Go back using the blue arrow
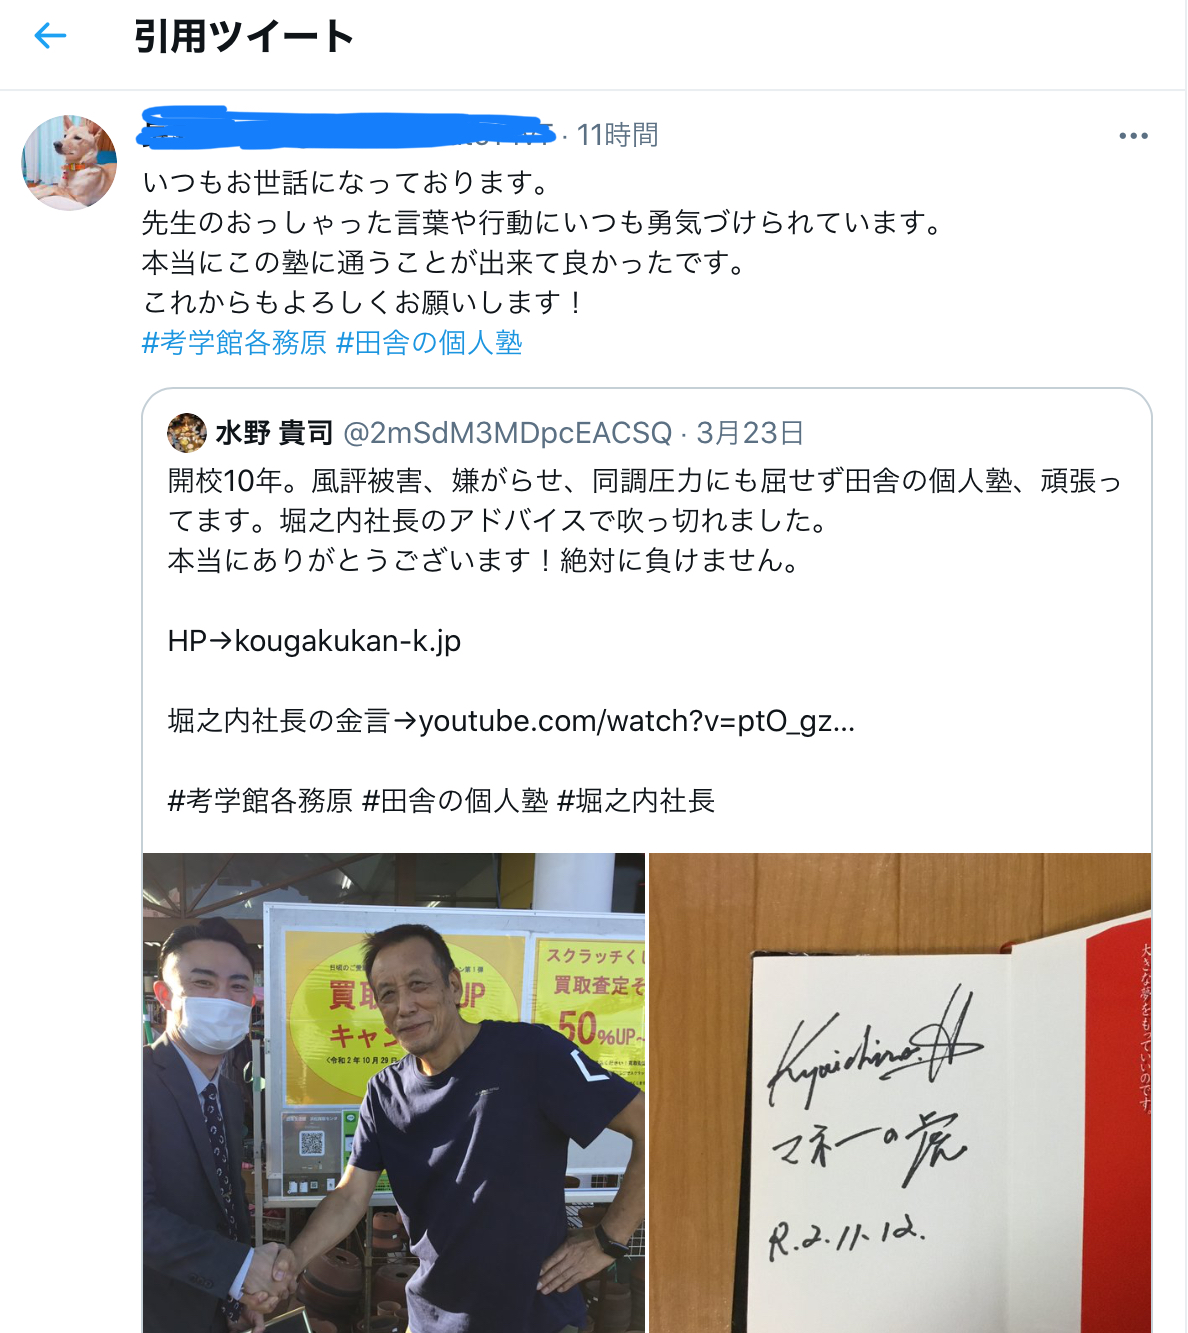Image resolution: width=1188 pixels, height=1333 pixels. pyautogui.click(x=50, y=36)
